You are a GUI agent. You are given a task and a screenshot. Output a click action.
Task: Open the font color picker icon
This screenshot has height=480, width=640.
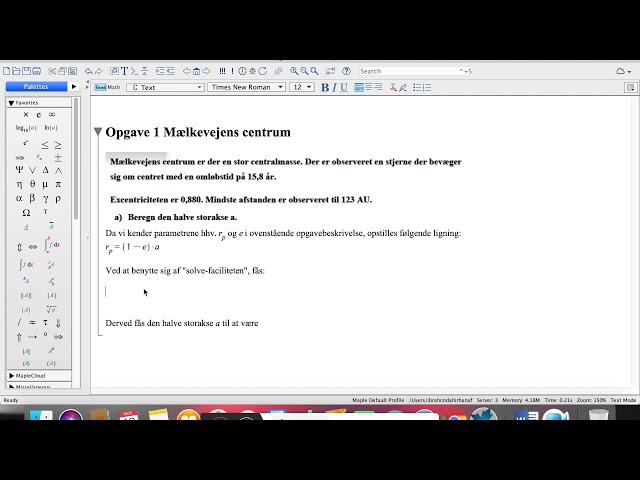click(393, 87)
